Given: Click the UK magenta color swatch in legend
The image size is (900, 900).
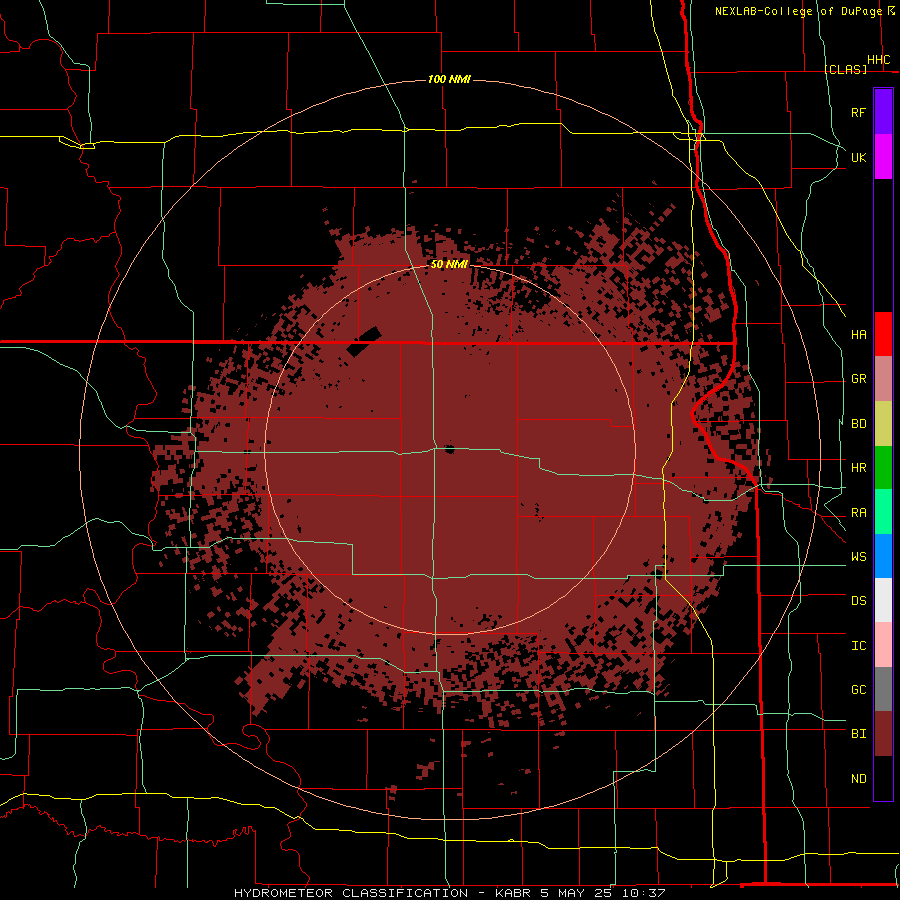Looking at the screenshot, I should click(883, 157).
